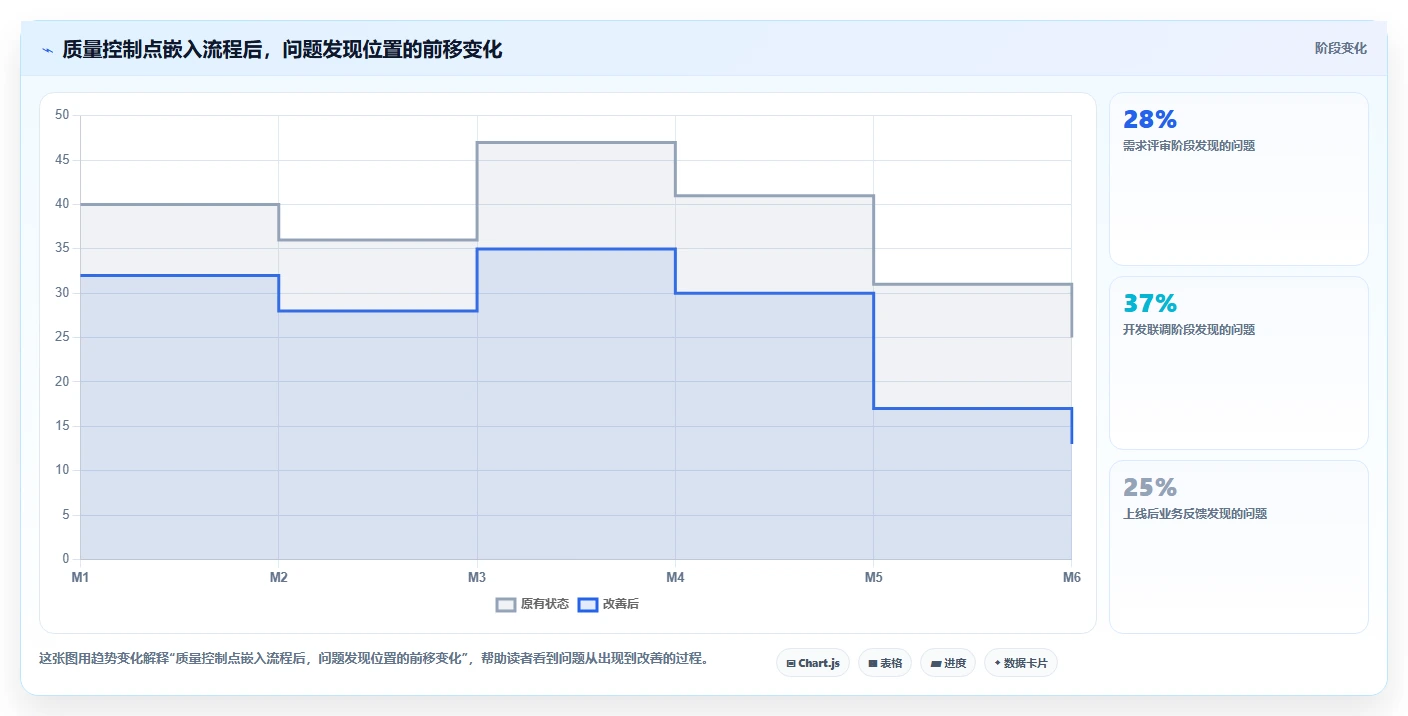Click the 数据卡片 tag
The width and height of the screenshot is (1408, 716).
1021,663
